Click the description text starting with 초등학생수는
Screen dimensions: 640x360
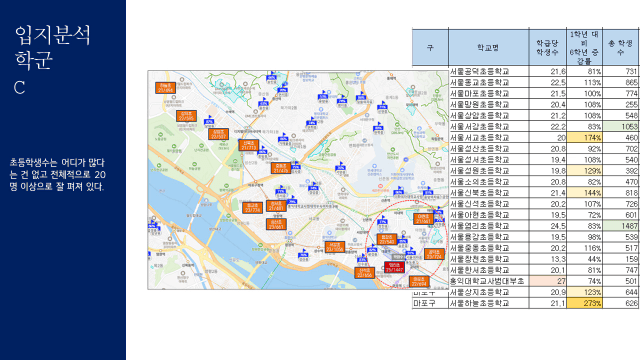[x=58, y=175]
